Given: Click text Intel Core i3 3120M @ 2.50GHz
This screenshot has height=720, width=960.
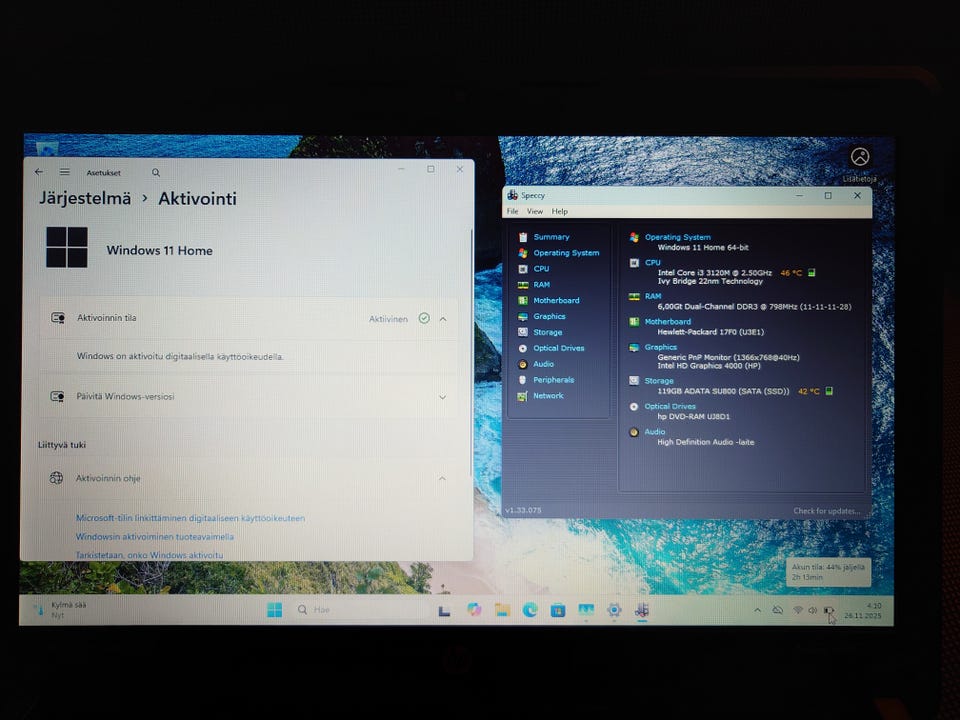Looking at the screenshot, I should [714, 273].
